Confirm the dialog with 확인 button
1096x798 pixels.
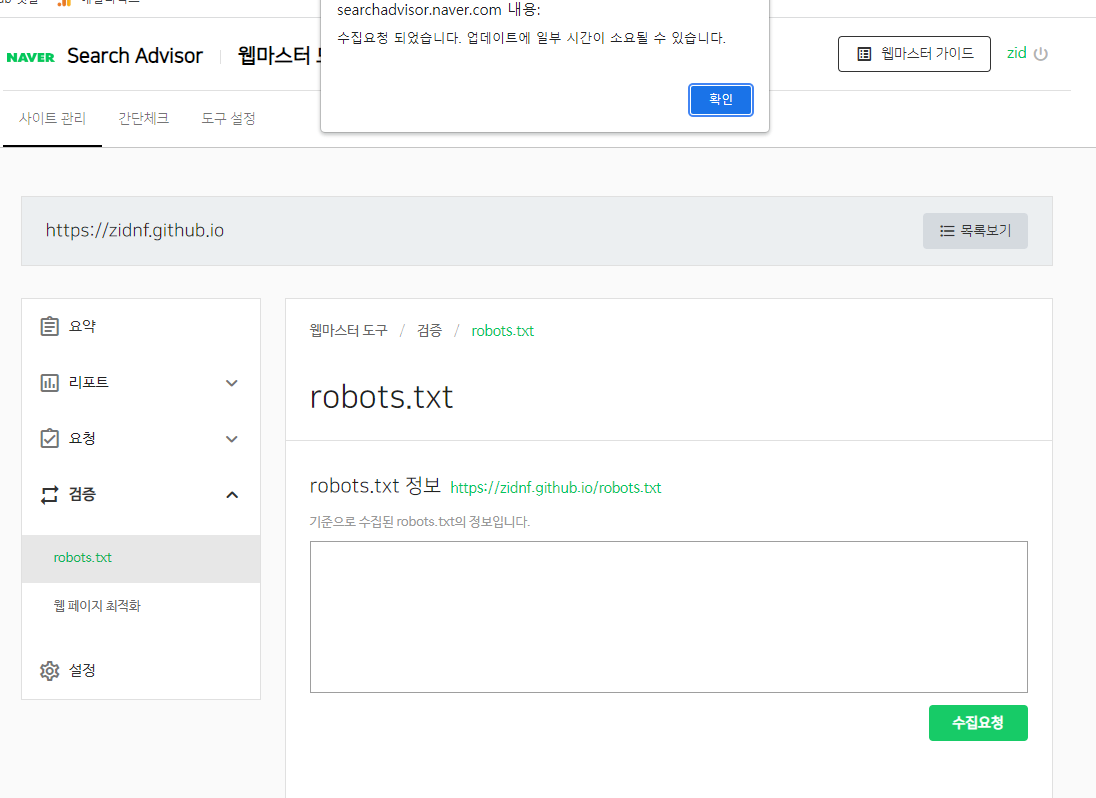click(720, 99)
